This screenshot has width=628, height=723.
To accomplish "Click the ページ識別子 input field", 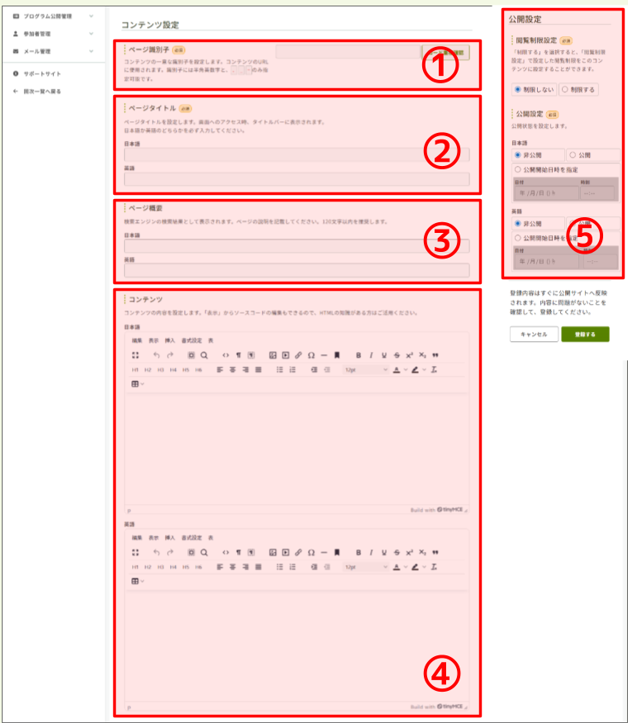I will [x=348, y=52].
